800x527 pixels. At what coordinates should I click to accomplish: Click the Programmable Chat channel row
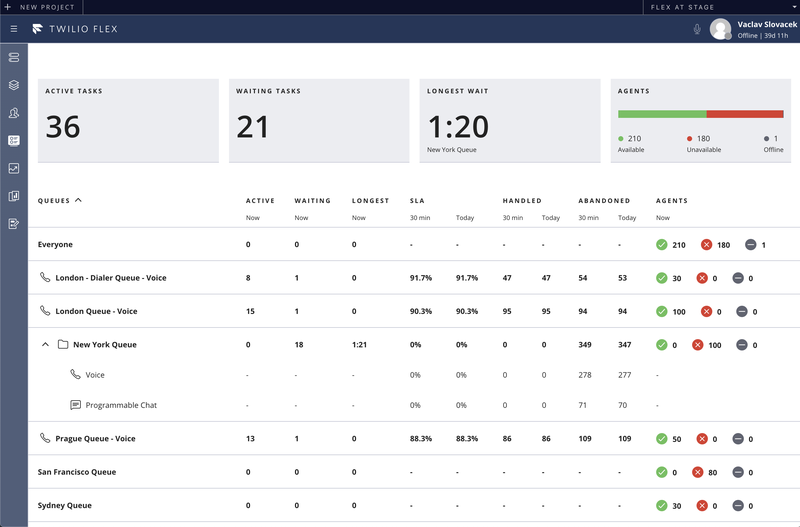[x=121, y=406]
